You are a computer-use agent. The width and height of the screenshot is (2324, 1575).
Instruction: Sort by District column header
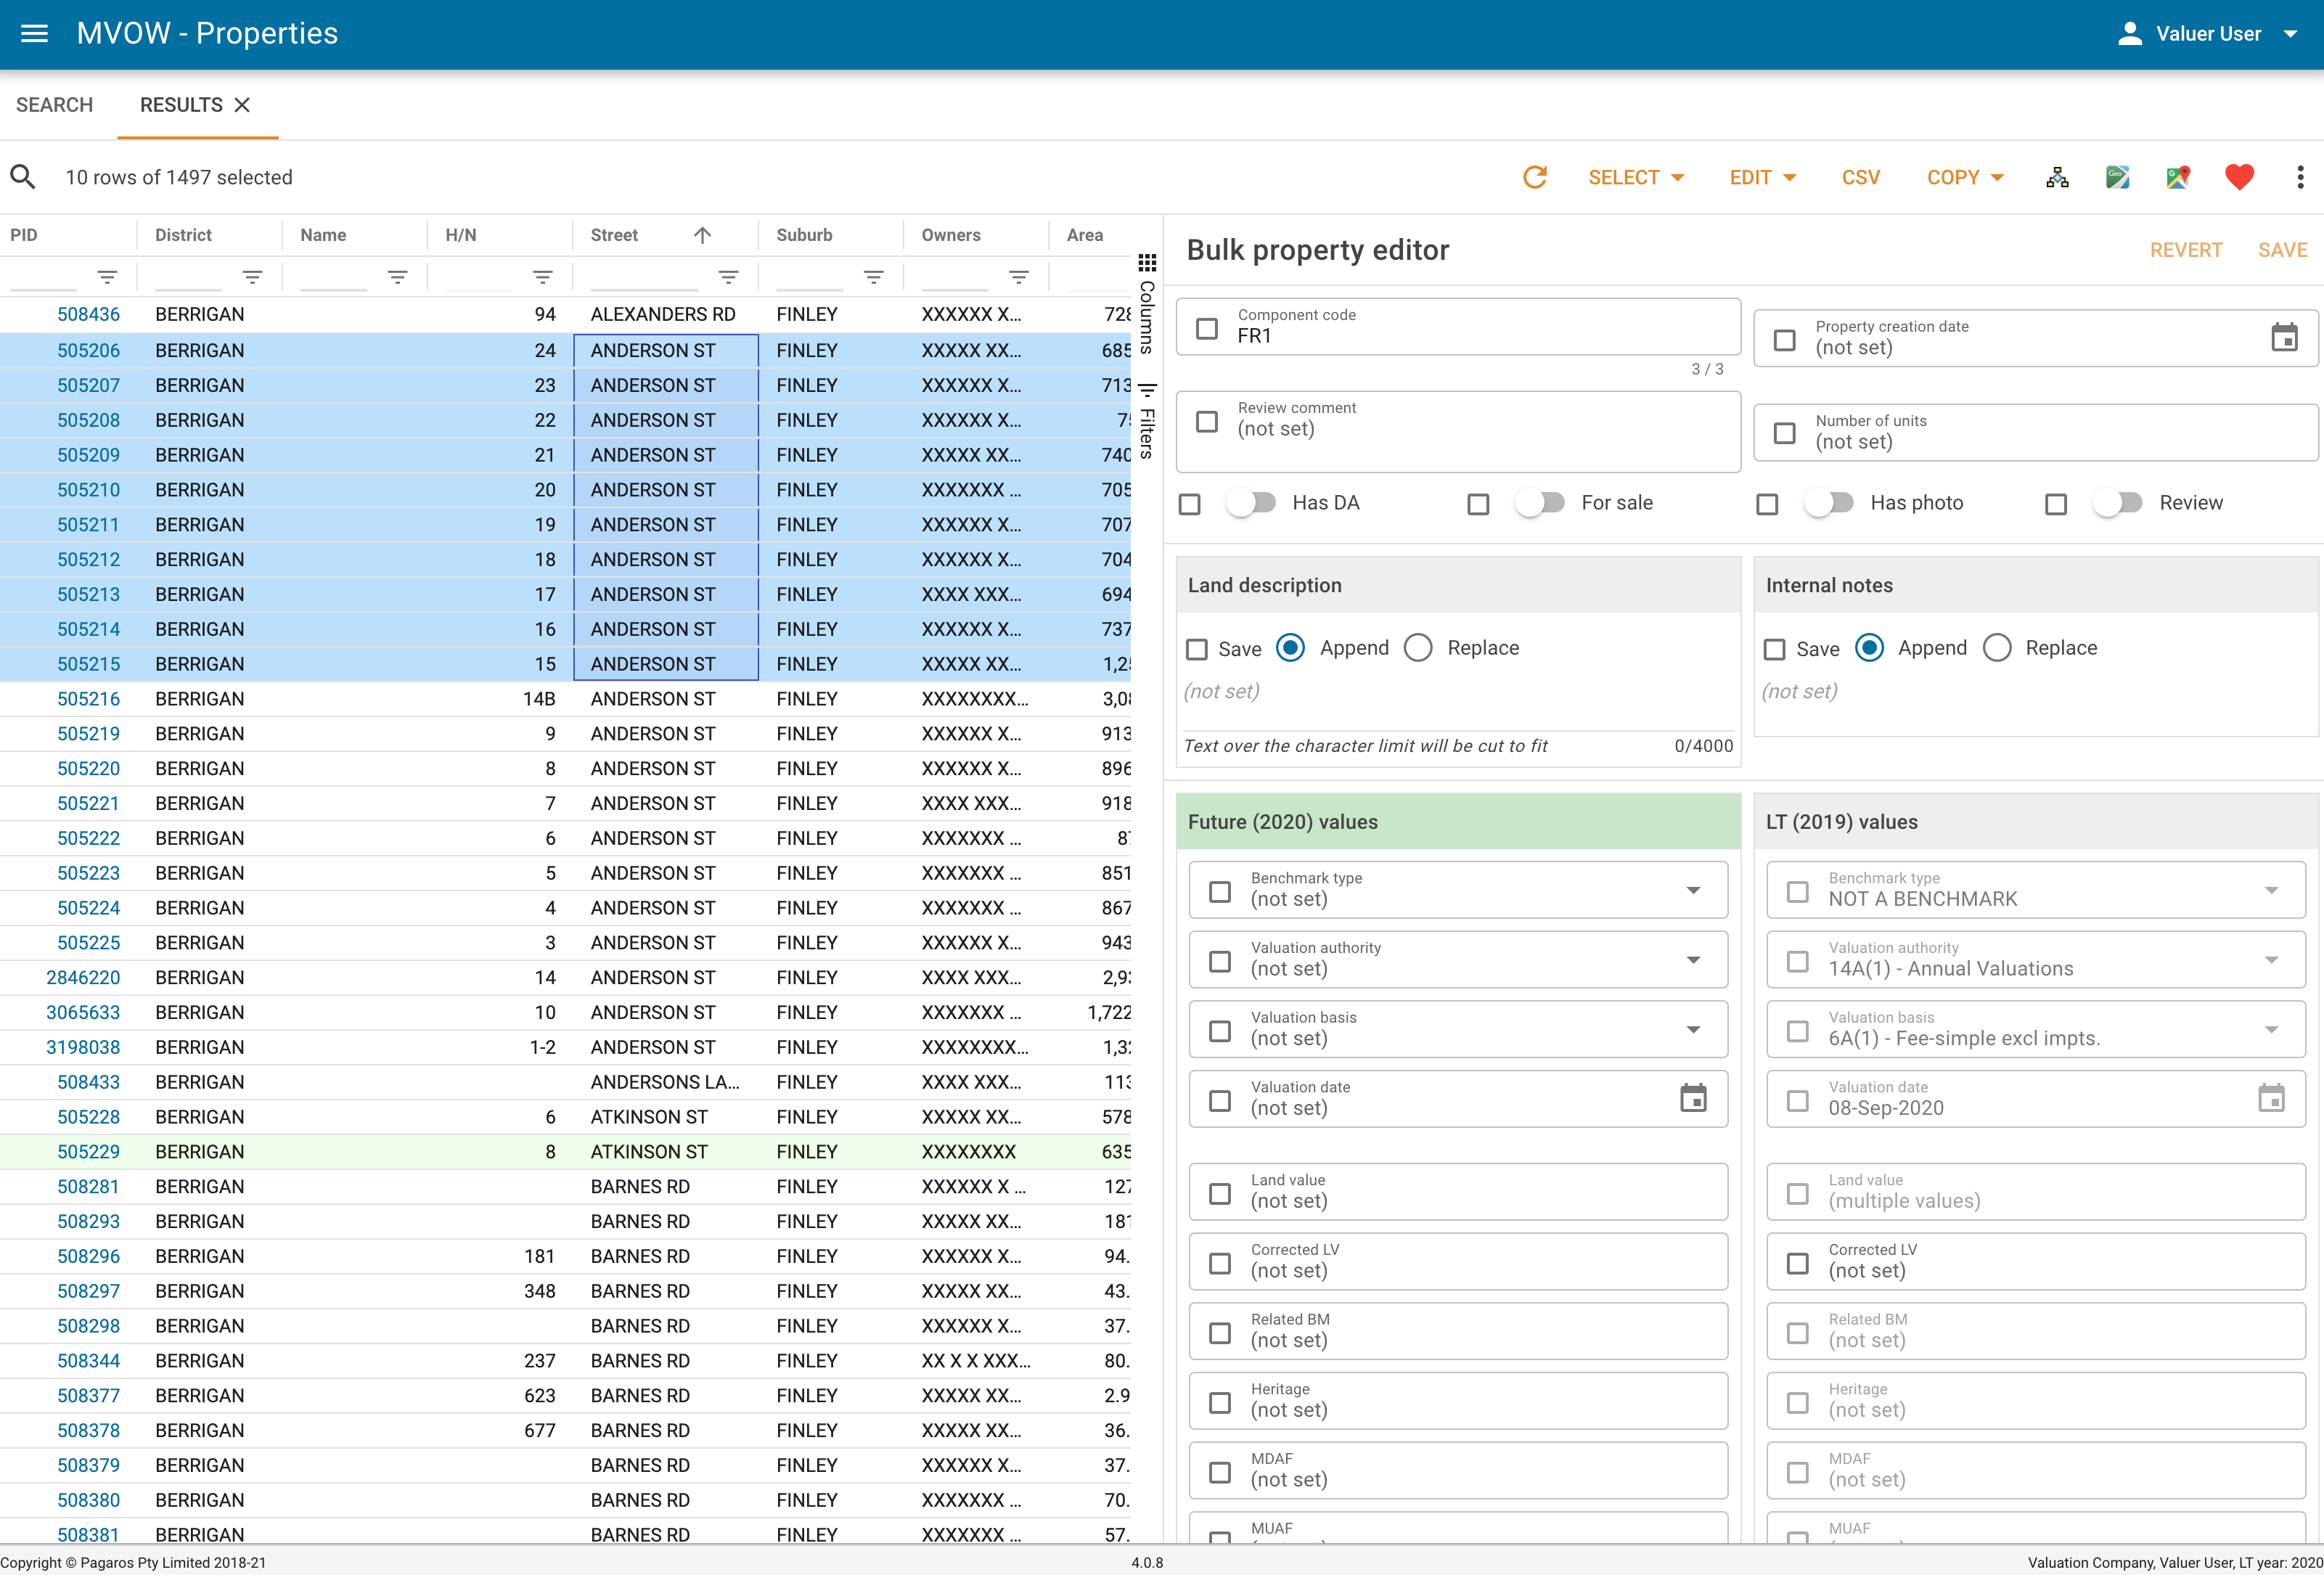click(183, 235)
